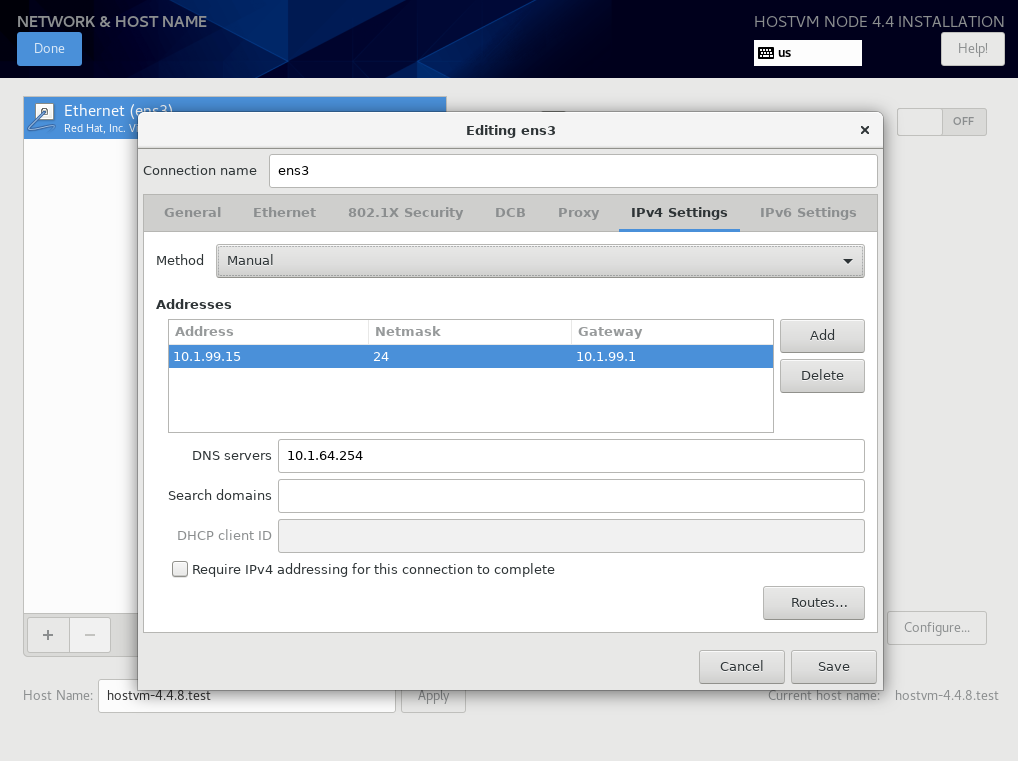Click the Done button in header
Viewport: 1018px width, 761px height.
49,49
